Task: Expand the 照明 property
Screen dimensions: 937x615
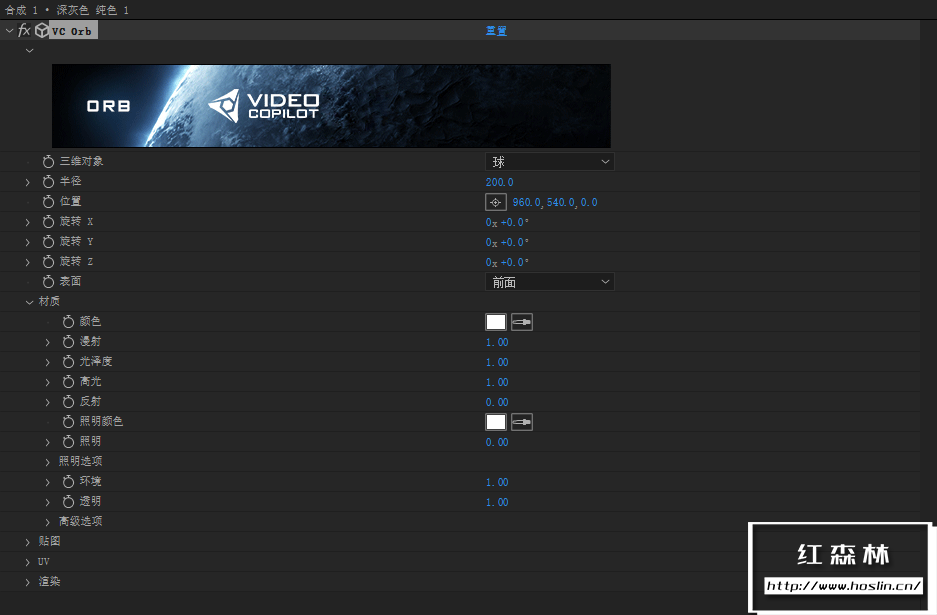Action: [47, 442]
